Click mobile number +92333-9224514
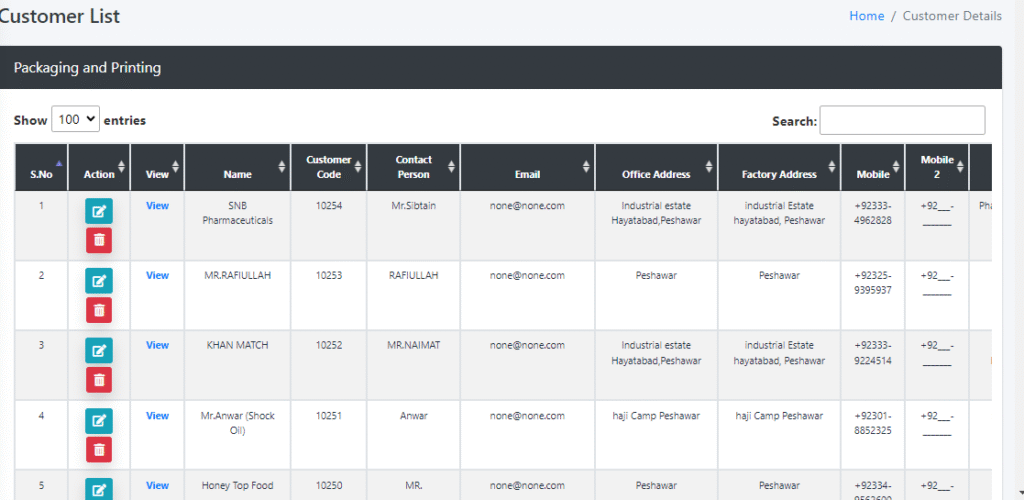Image resolution: width=1024 pixels, height=500 pixels. (873, 352)
